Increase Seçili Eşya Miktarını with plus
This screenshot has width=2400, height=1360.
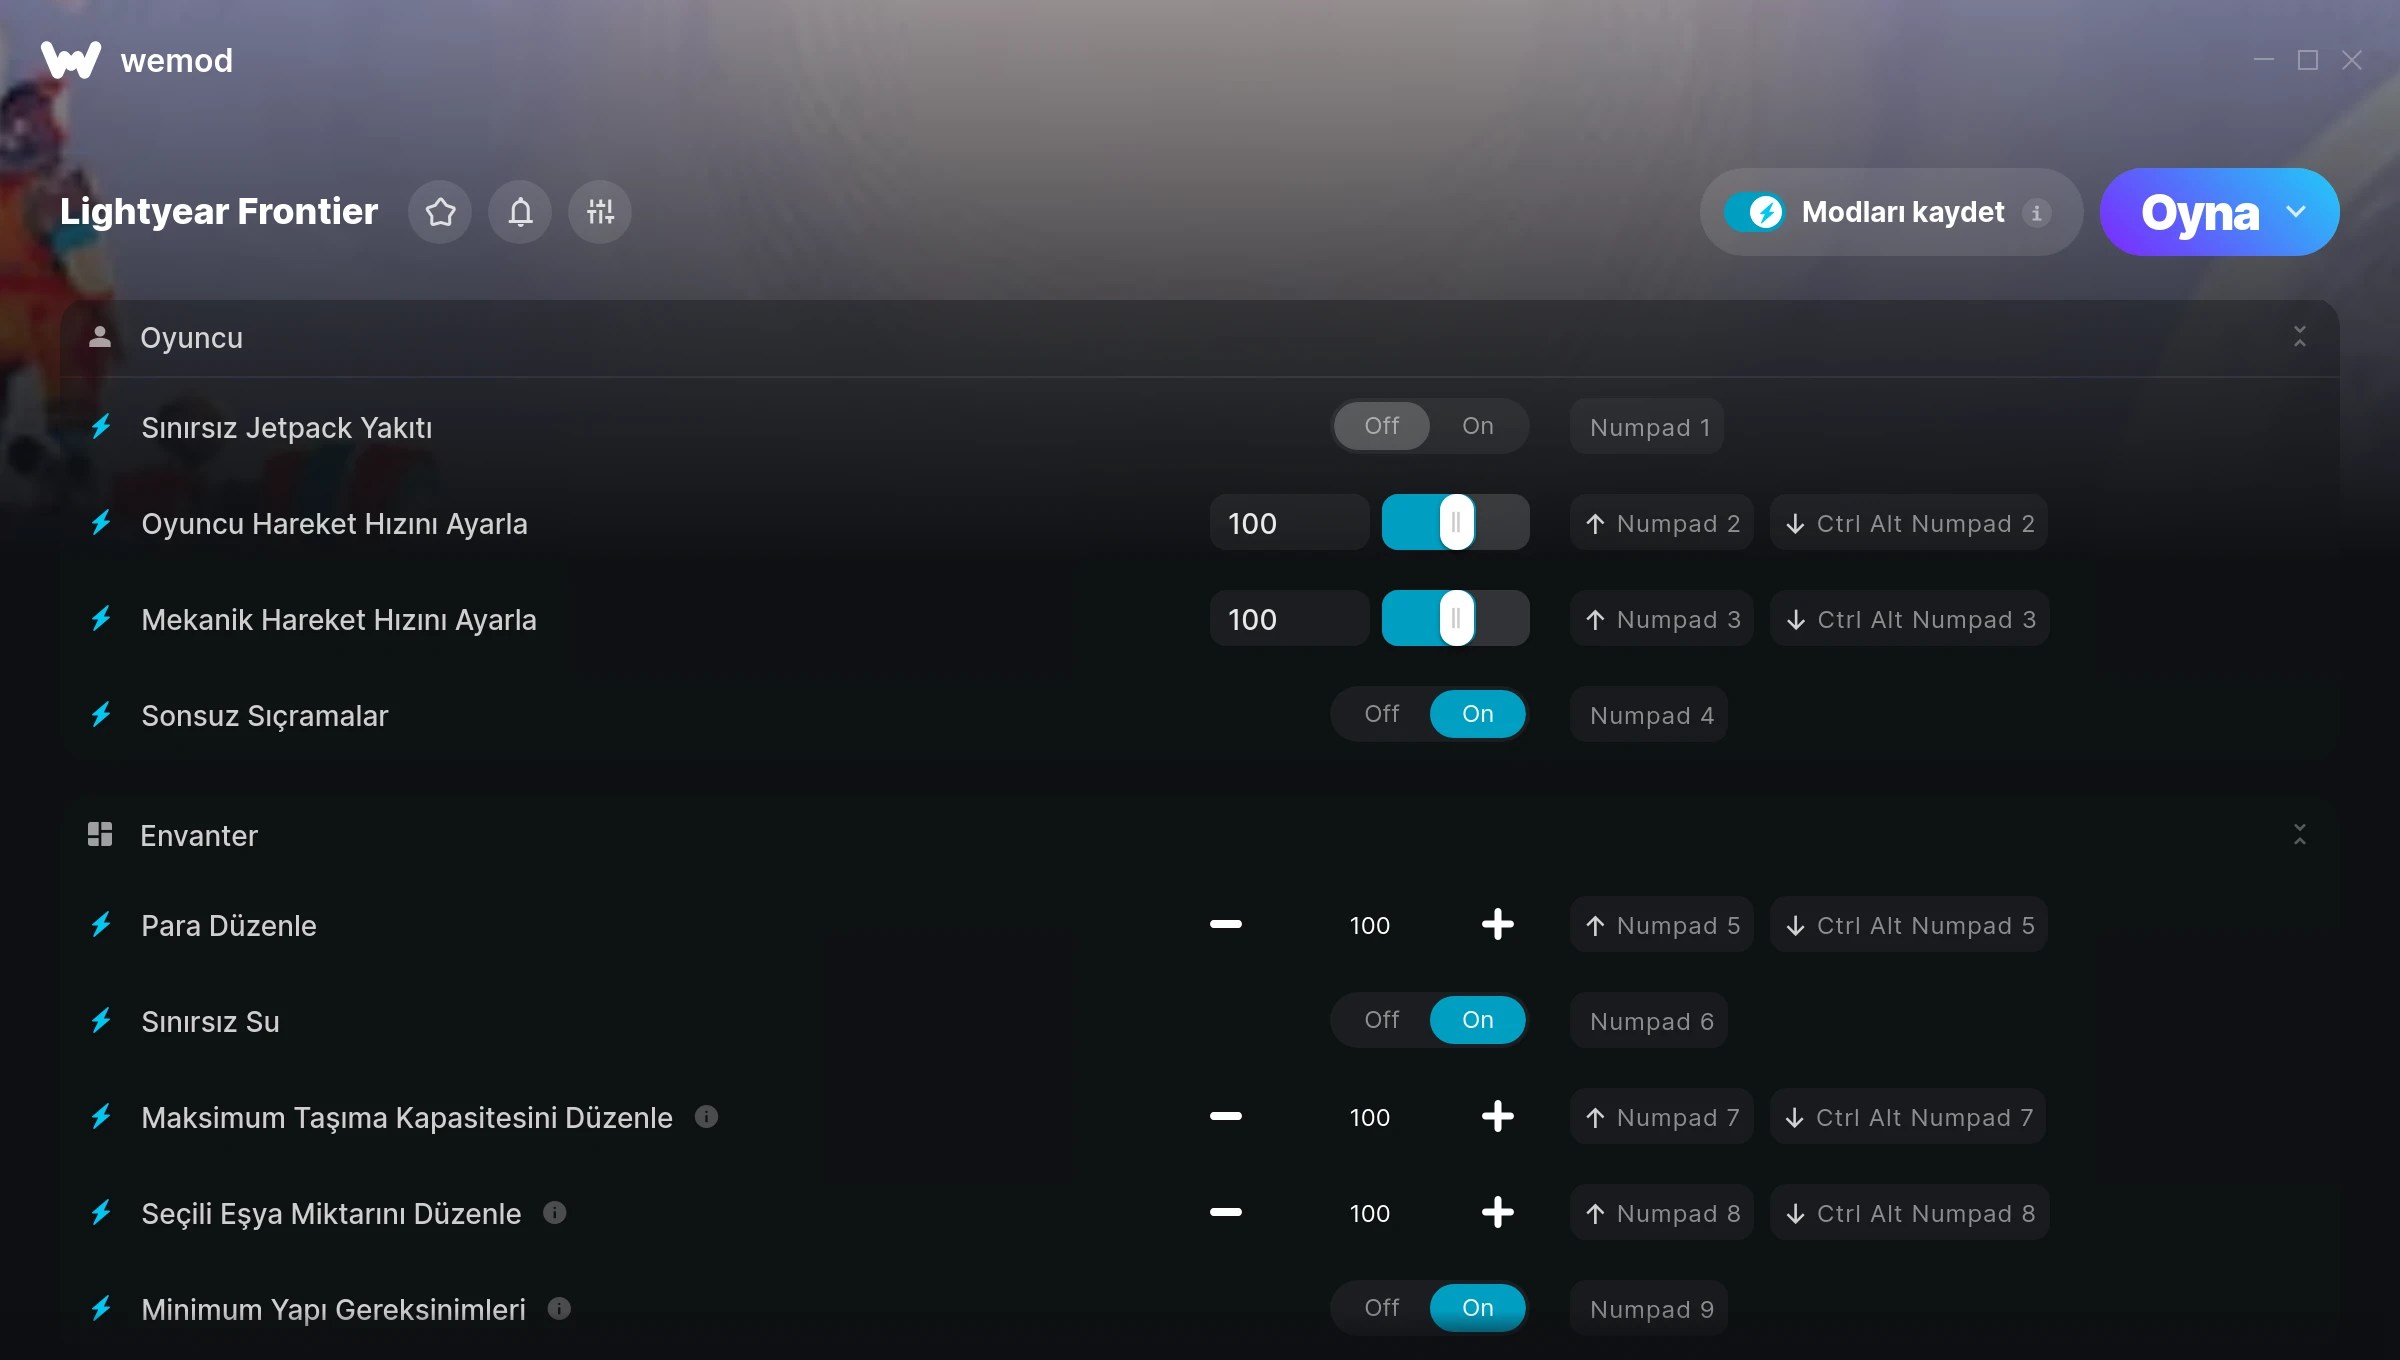(x=1497, y=1212)
